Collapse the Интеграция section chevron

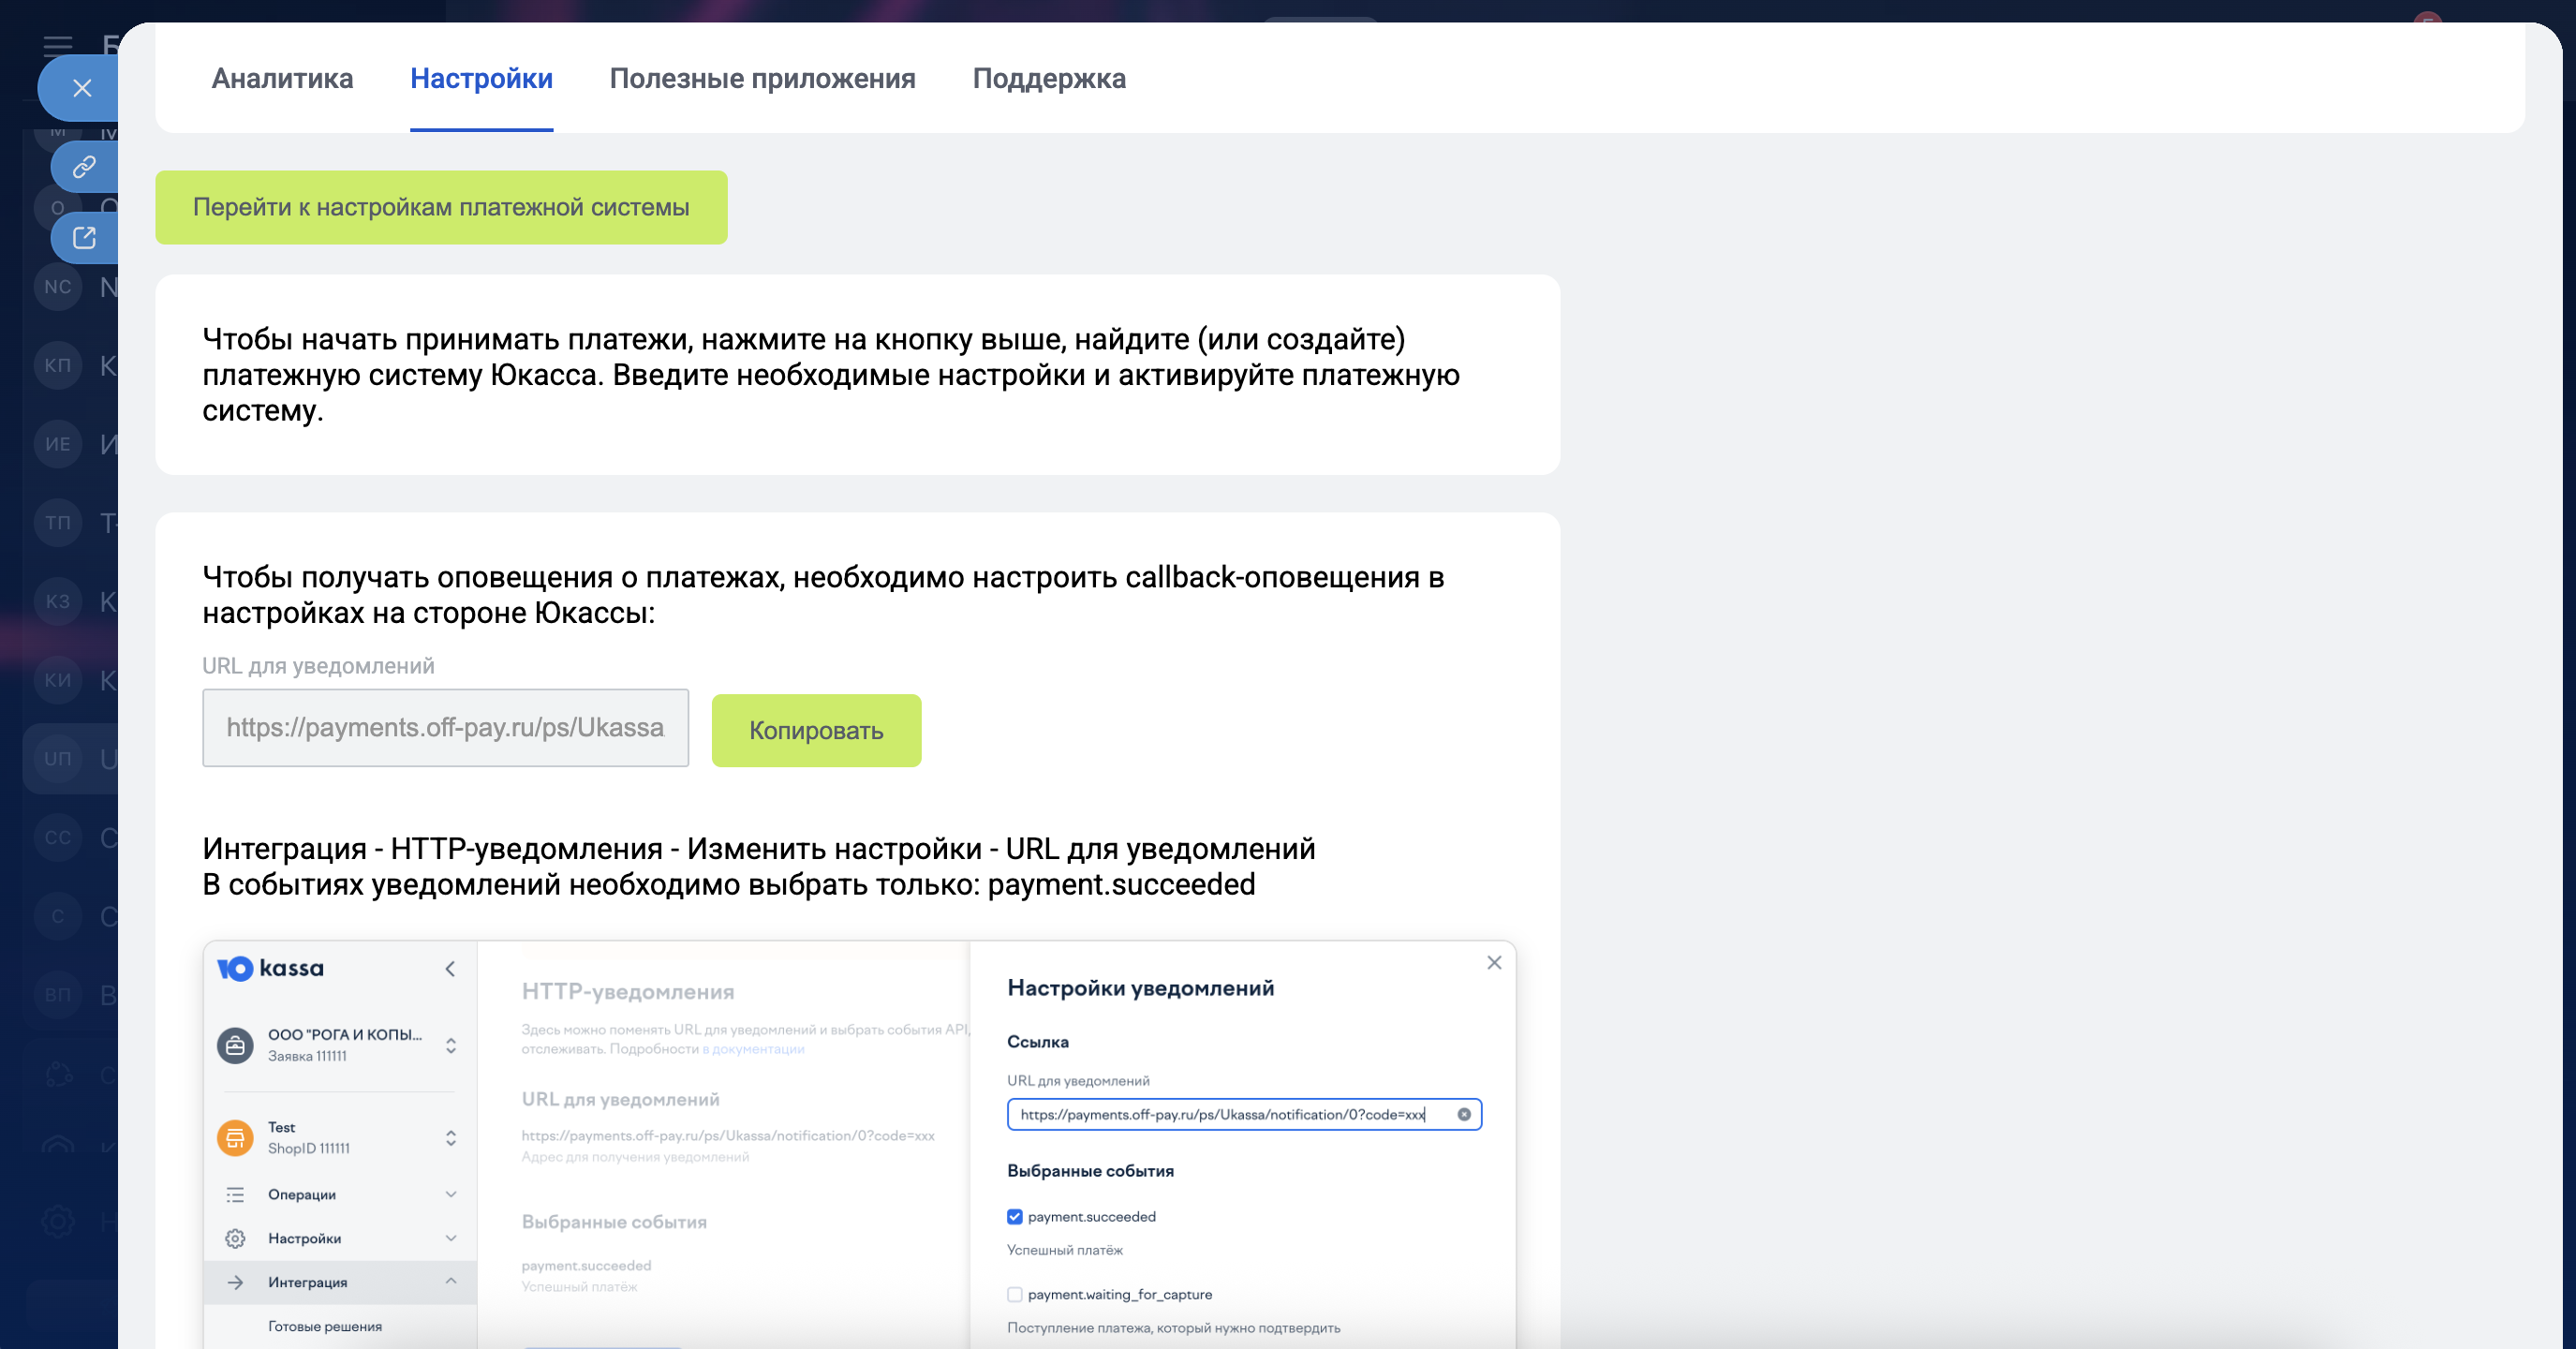[451, 1281]
